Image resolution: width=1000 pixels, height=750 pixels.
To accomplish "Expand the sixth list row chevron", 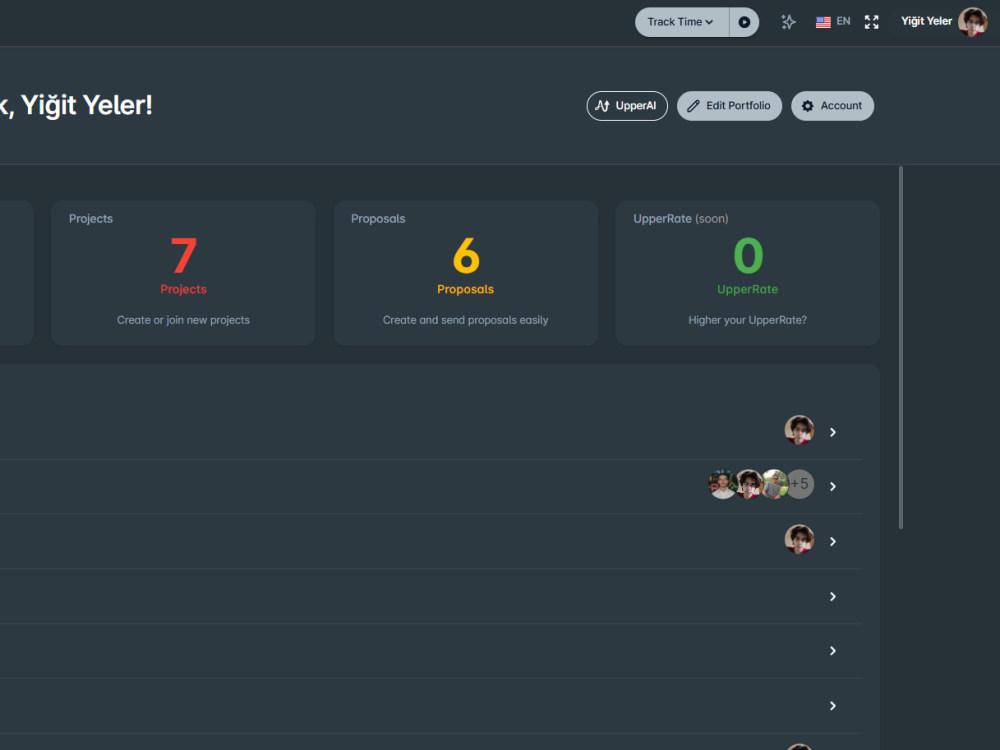I will 833,705.
